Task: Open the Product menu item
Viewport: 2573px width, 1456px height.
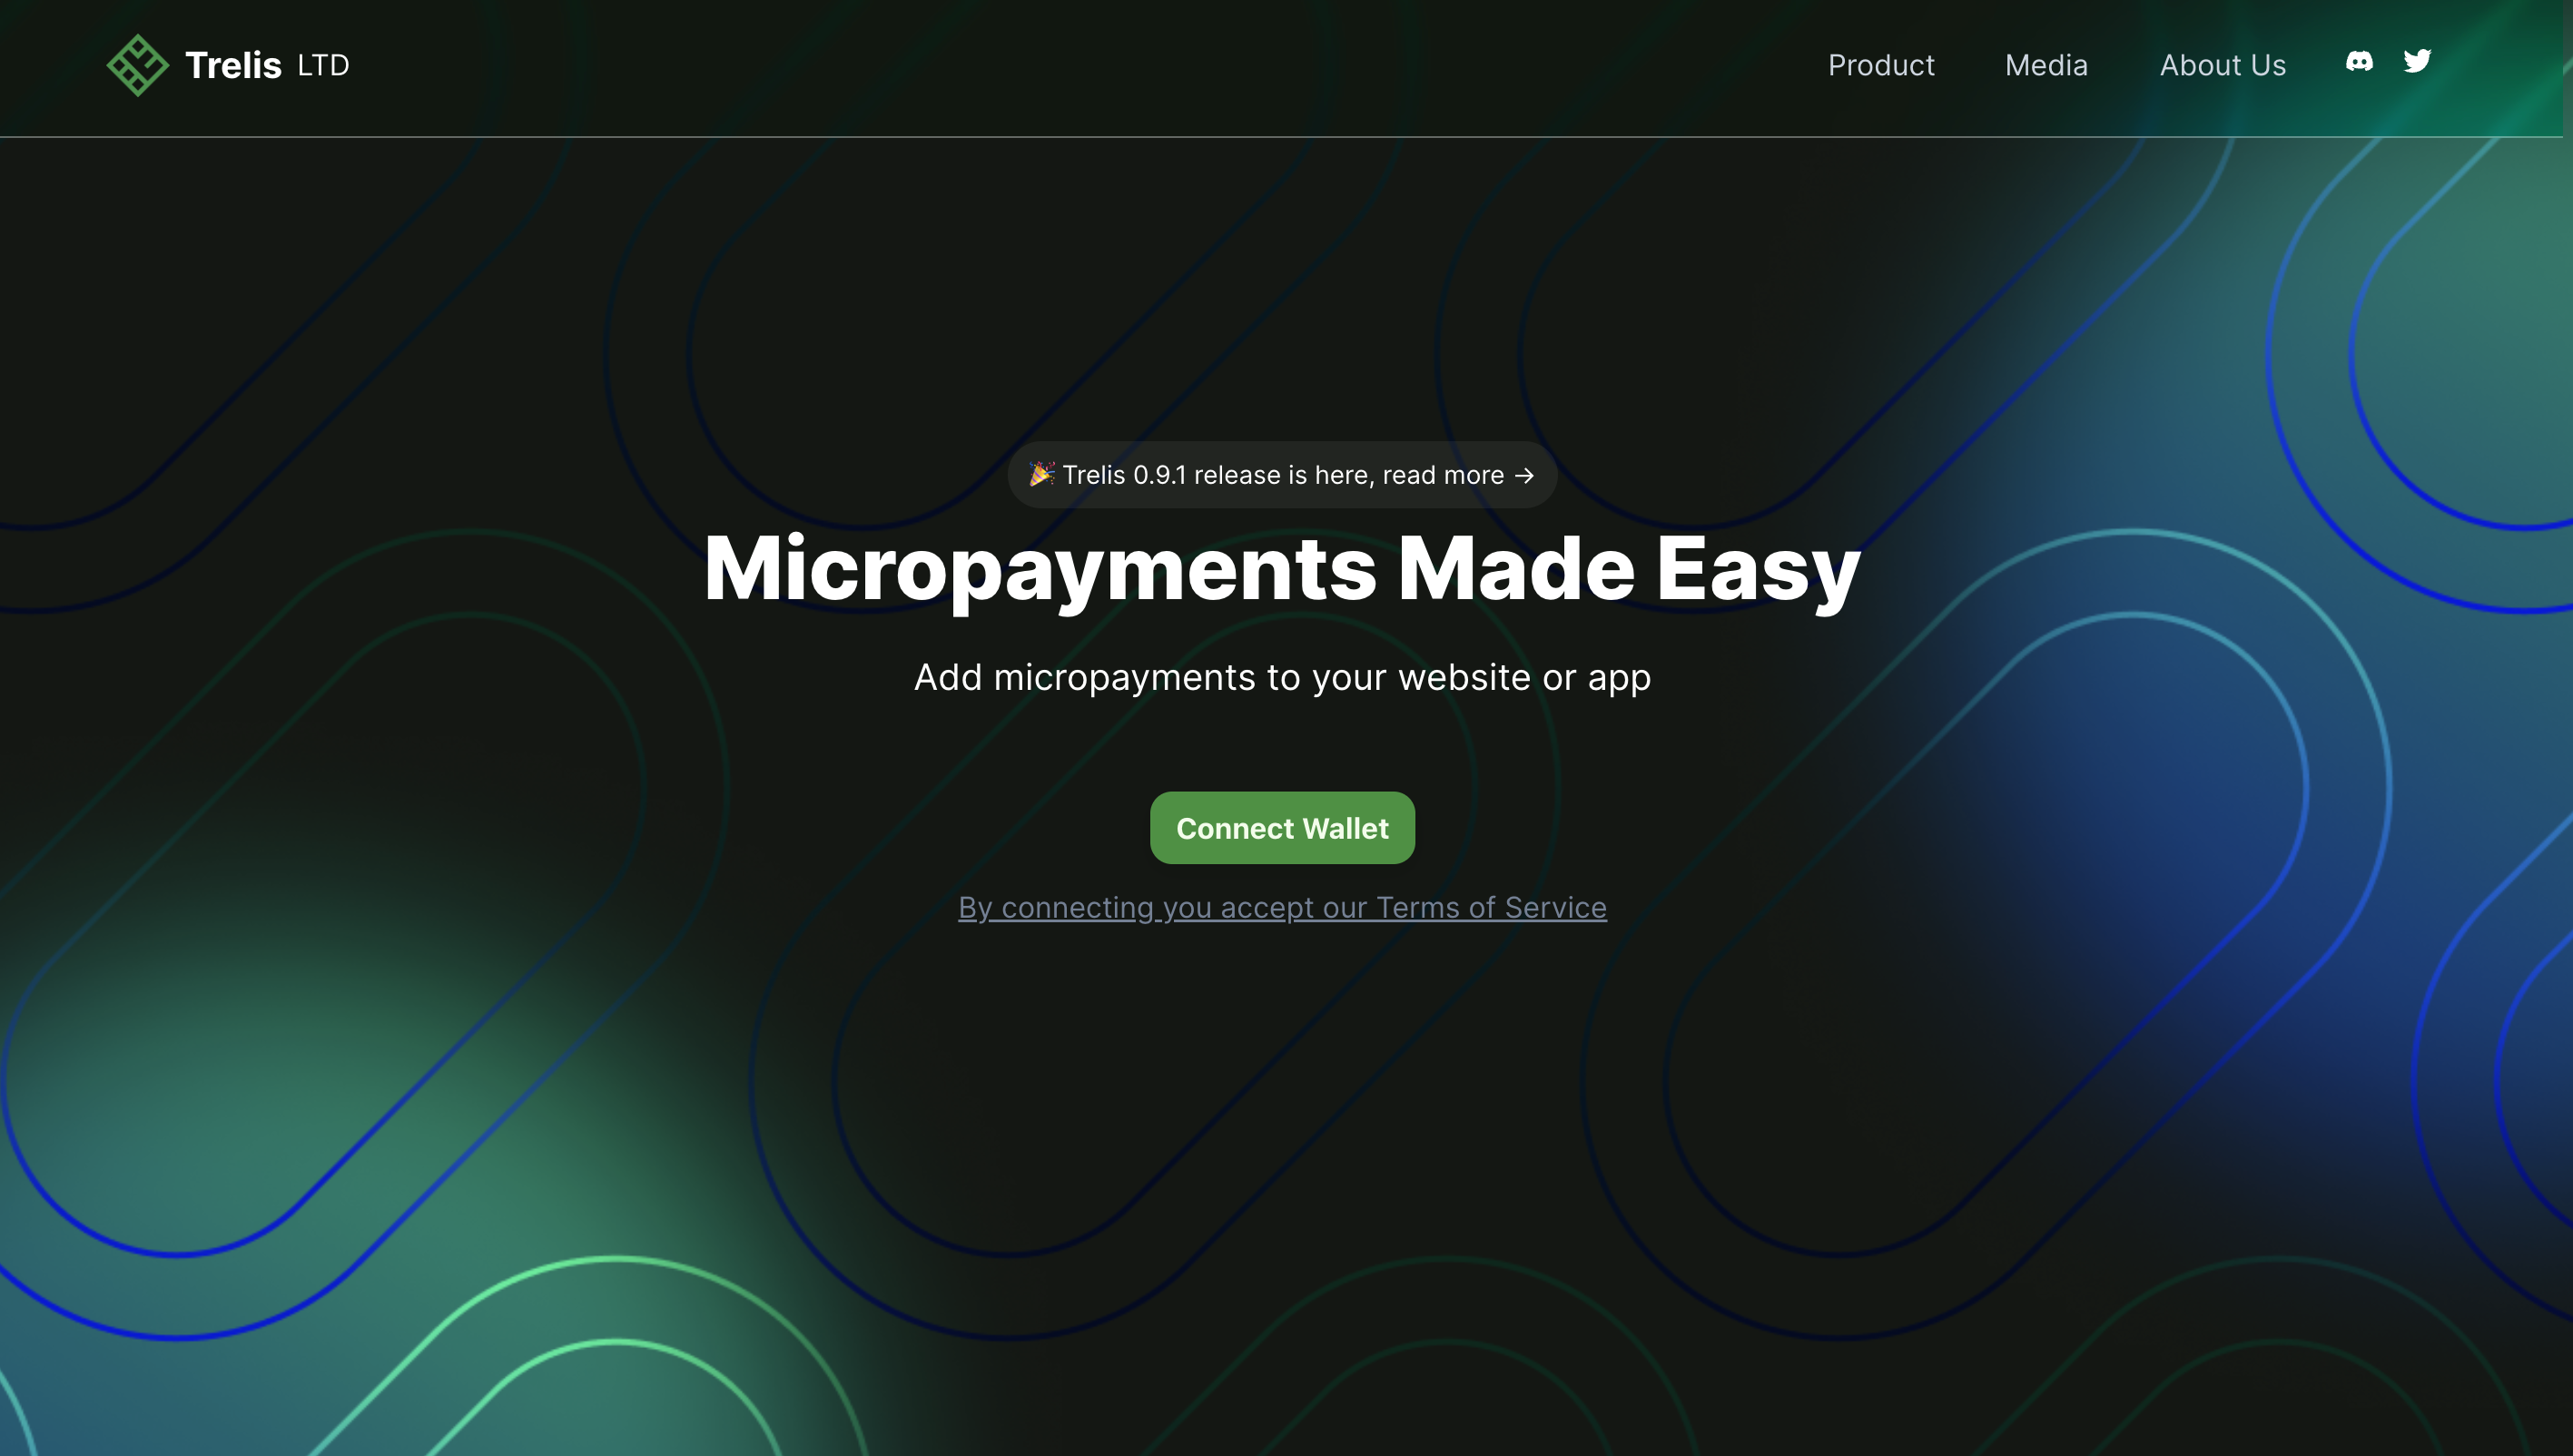Action: click(x=1881, y=66)
